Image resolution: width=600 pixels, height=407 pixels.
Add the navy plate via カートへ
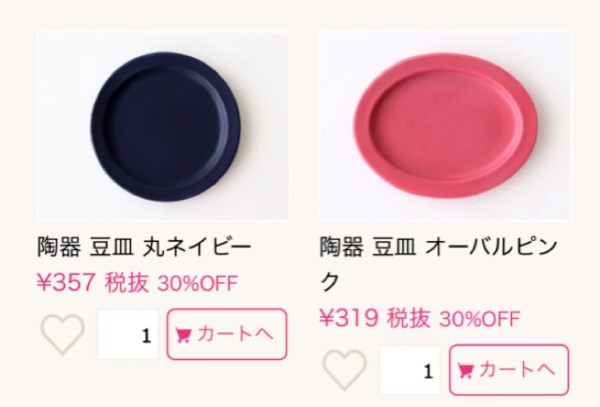(x=227, y=334)
